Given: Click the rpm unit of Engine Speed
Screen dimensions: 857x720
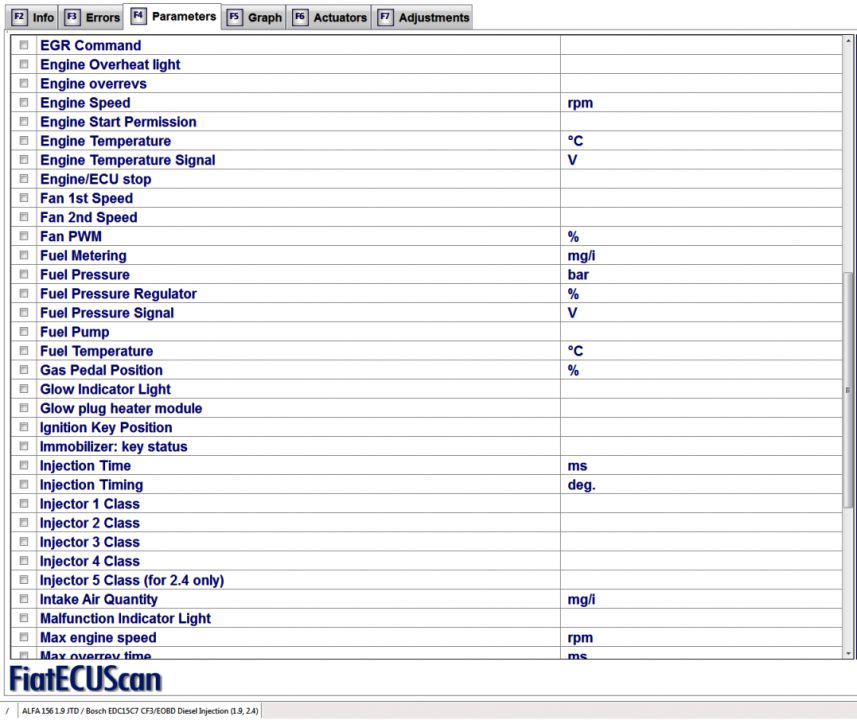Looking at the screenshot, I should tap(580, 103).
